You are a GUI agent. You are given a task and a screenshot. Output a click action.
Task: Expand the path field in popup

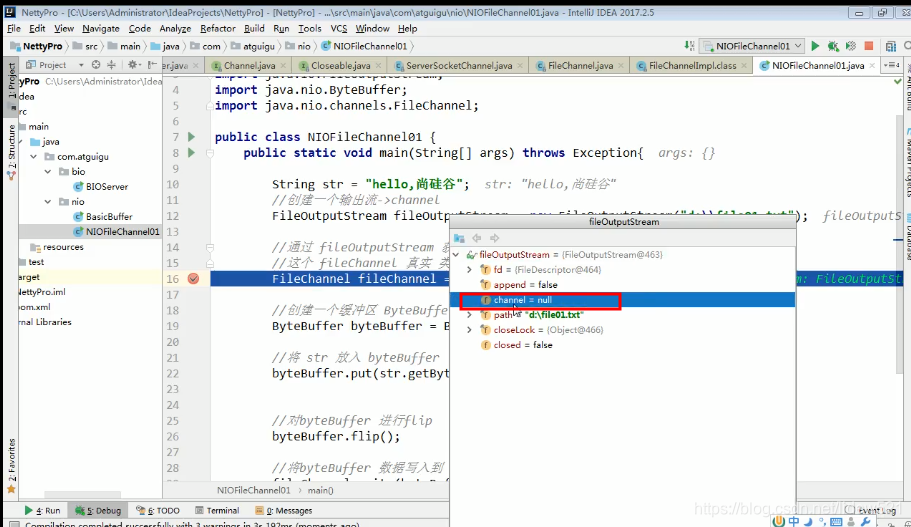click(x=469, y=315)
